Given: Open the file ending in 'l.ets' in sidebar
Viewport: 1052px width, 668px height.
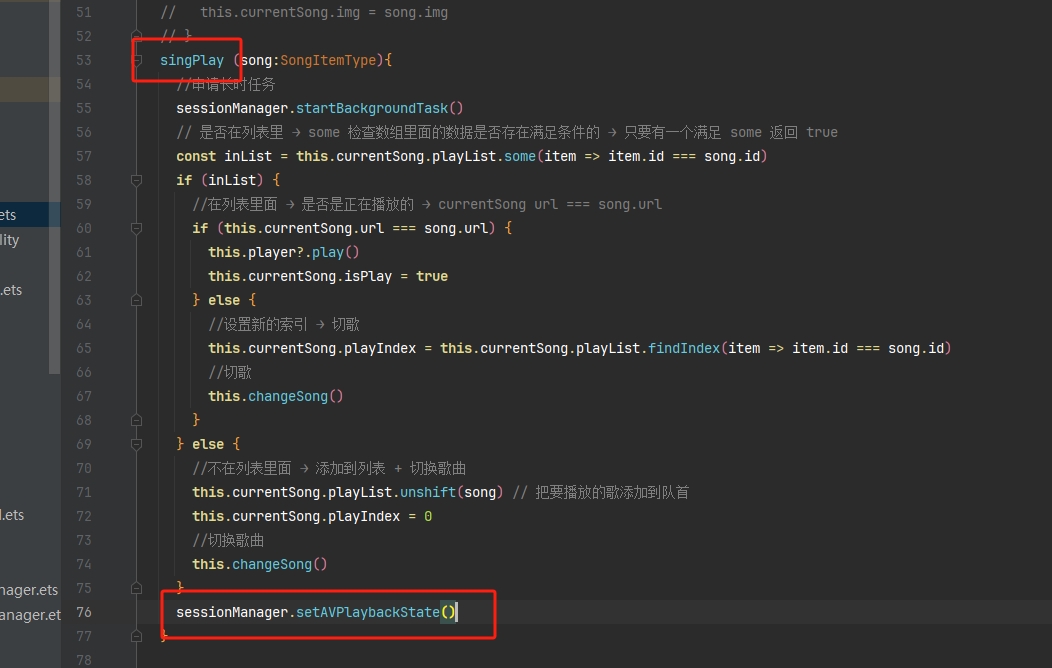Looking at the screenshot, I should 12,515.
